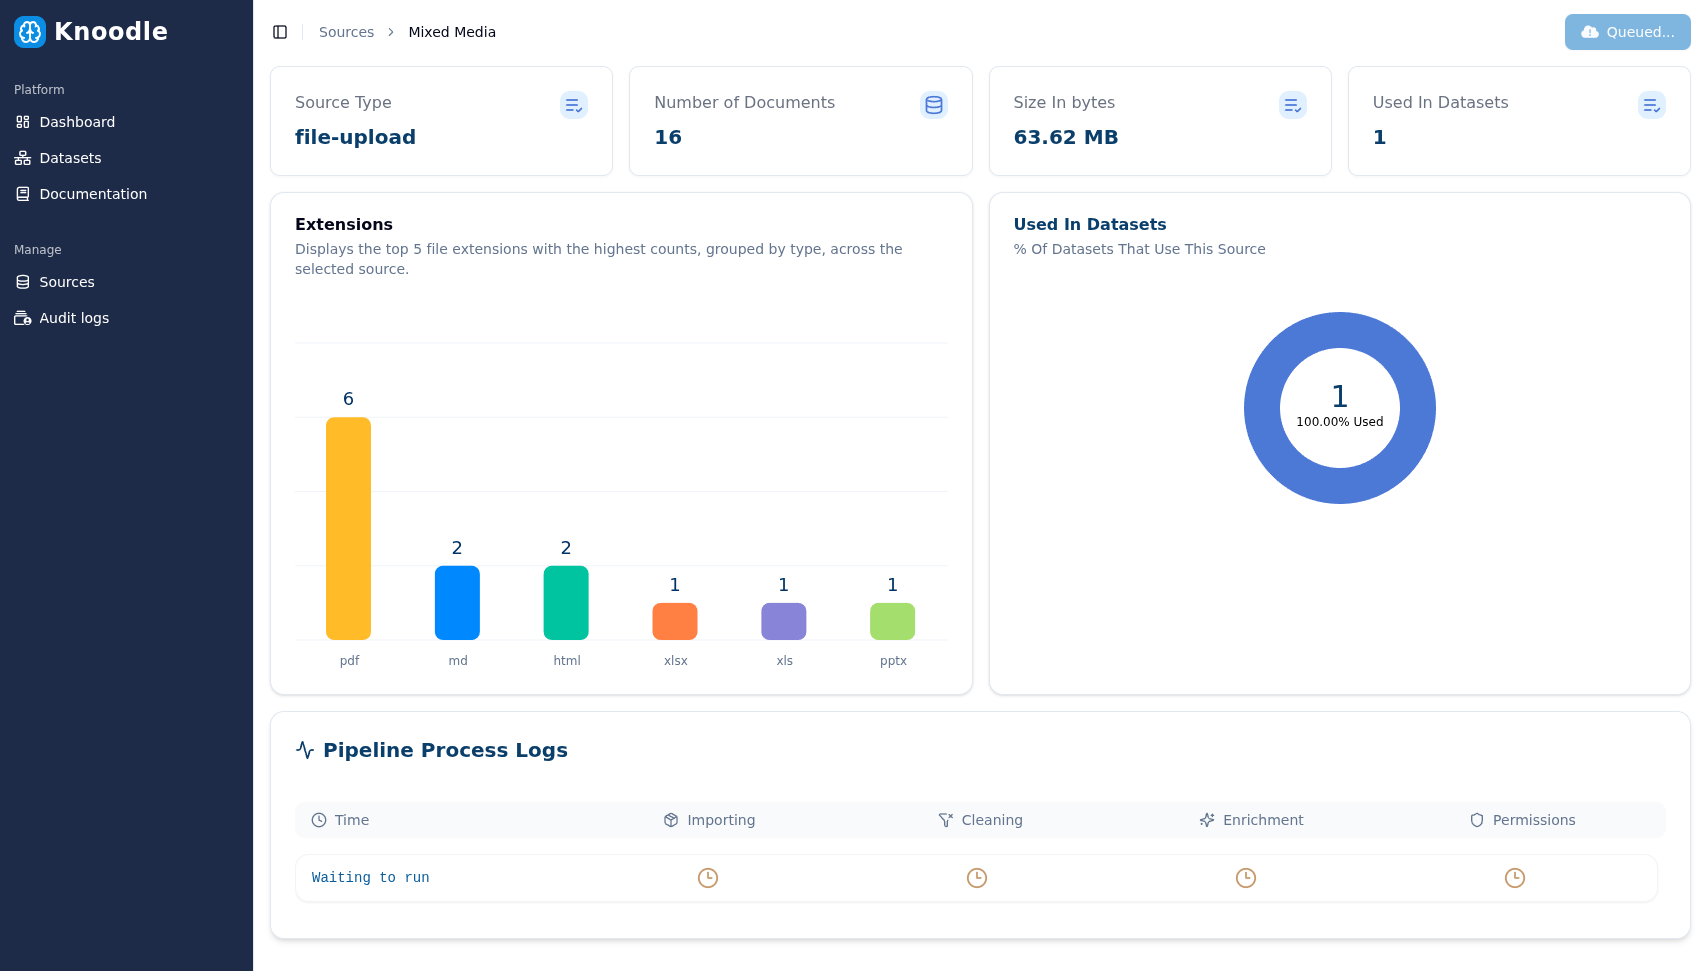
Task: Go to Datasets in the sidebar
Action: coord(70,158)
